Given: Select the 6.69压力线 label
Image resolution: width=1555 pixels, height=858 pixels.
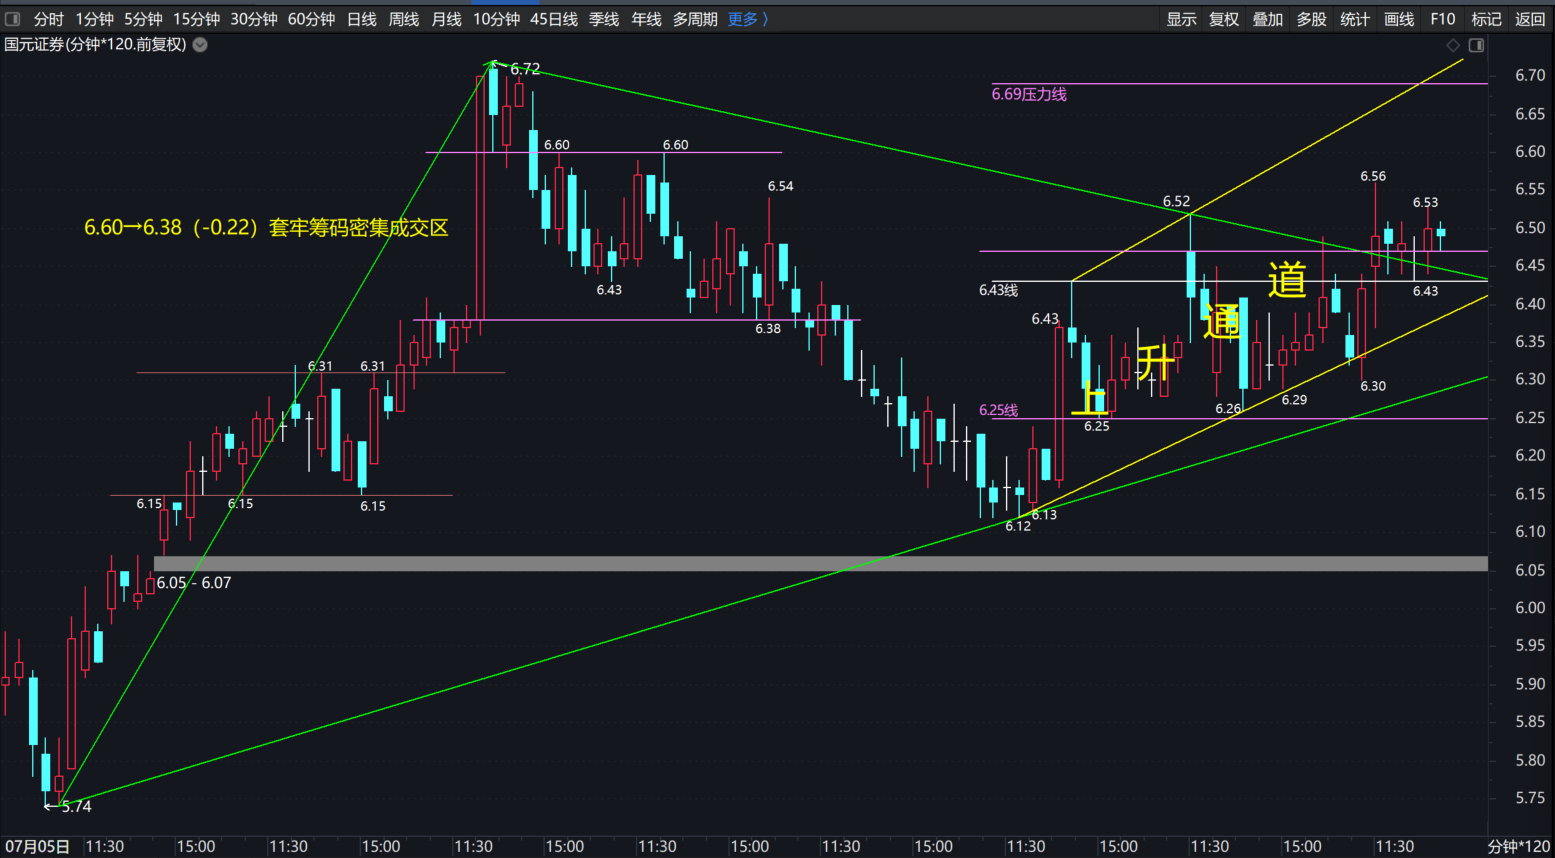Looking at the screenshot, I should 1029,94.
